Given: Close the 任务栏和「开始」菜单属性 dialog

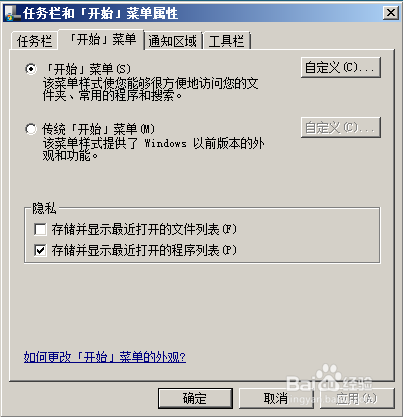Looking at the screenshot, I should point(390,13).
